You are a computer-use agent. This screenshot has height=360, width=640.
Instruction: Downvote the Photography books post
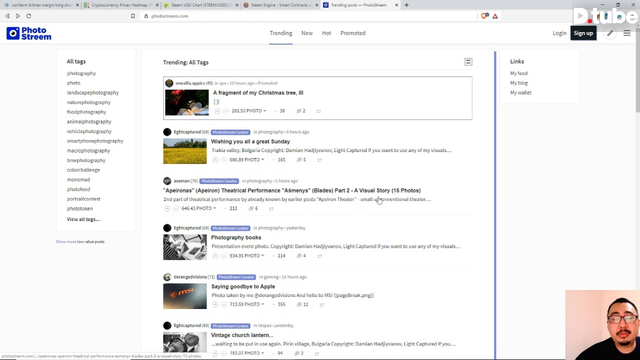pyautogui.click(x=224, y=256)
